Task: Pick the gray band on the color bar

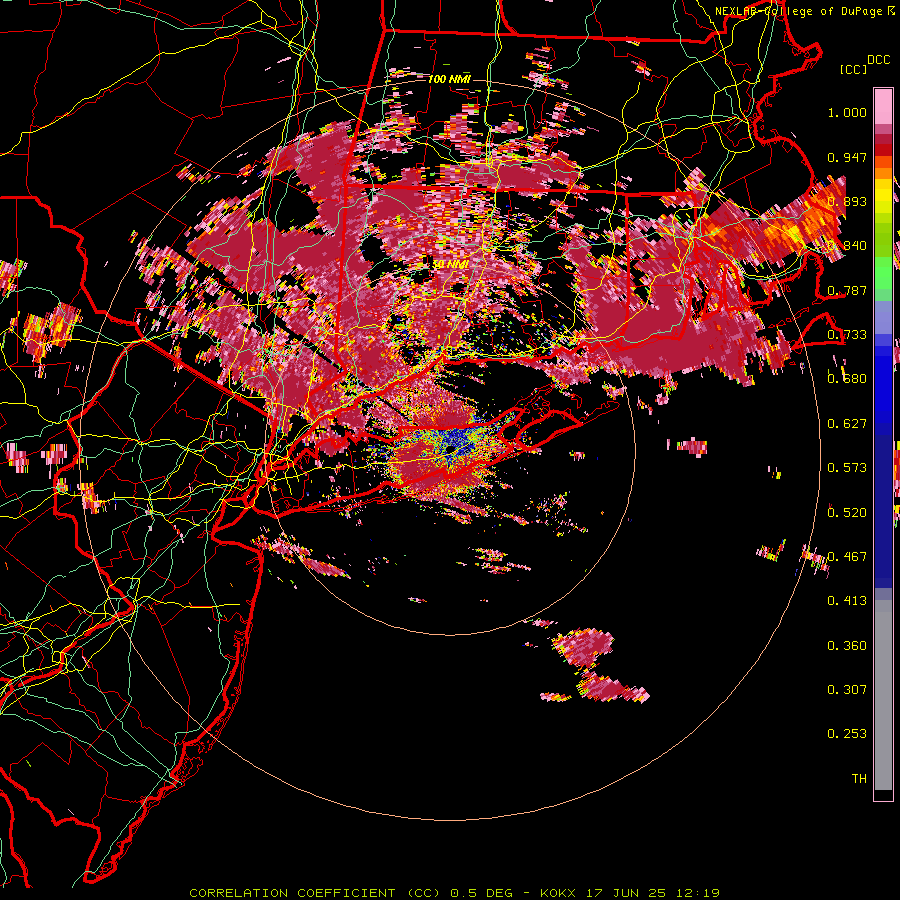Action: (x=883, y=695)
